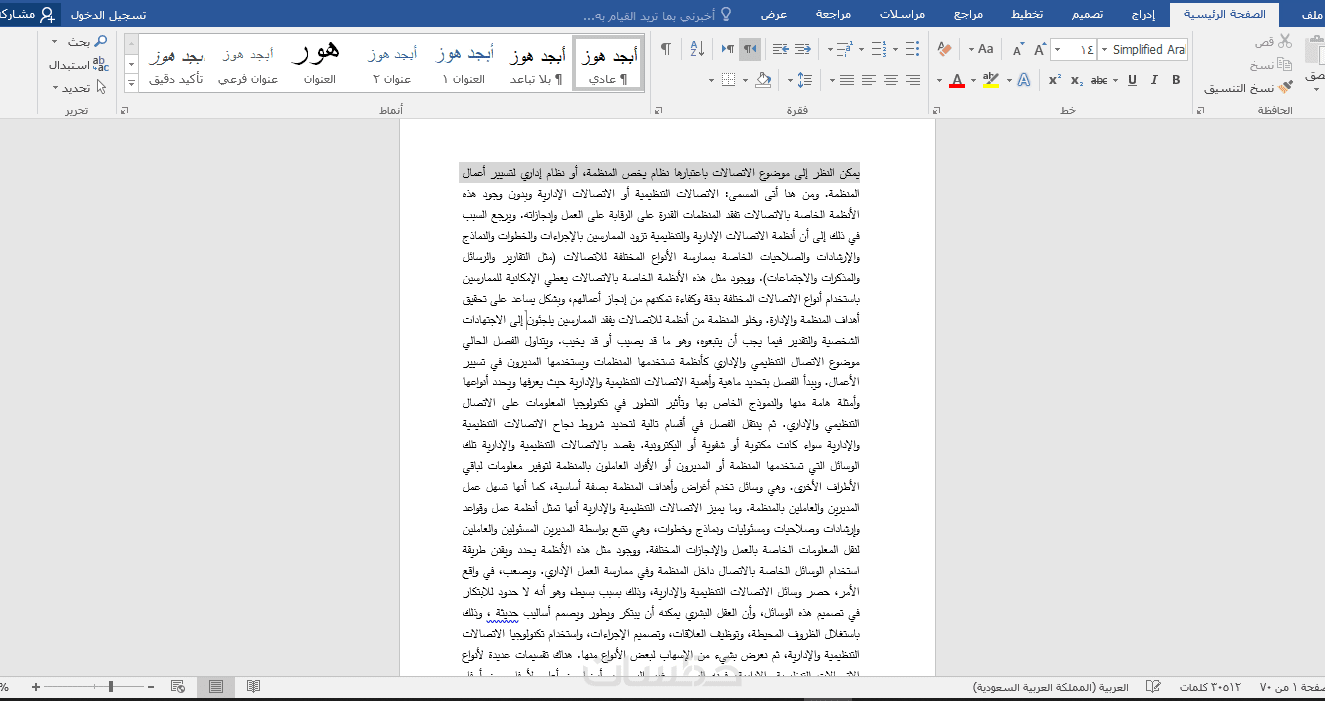Switch to Print Layout view icon
Screen dimensions: 1325x701
215,687
